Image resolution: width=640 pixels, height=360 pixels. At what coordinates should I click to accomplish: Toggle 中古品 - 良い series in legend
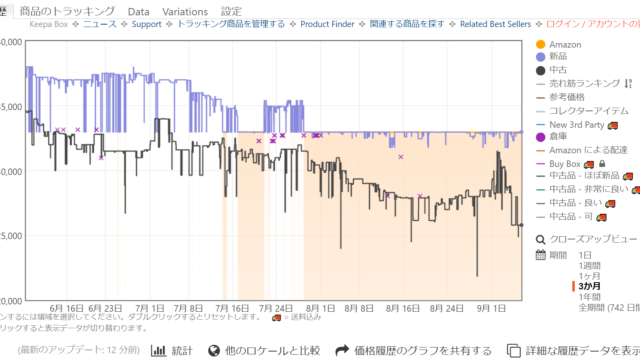click(576, 203)
